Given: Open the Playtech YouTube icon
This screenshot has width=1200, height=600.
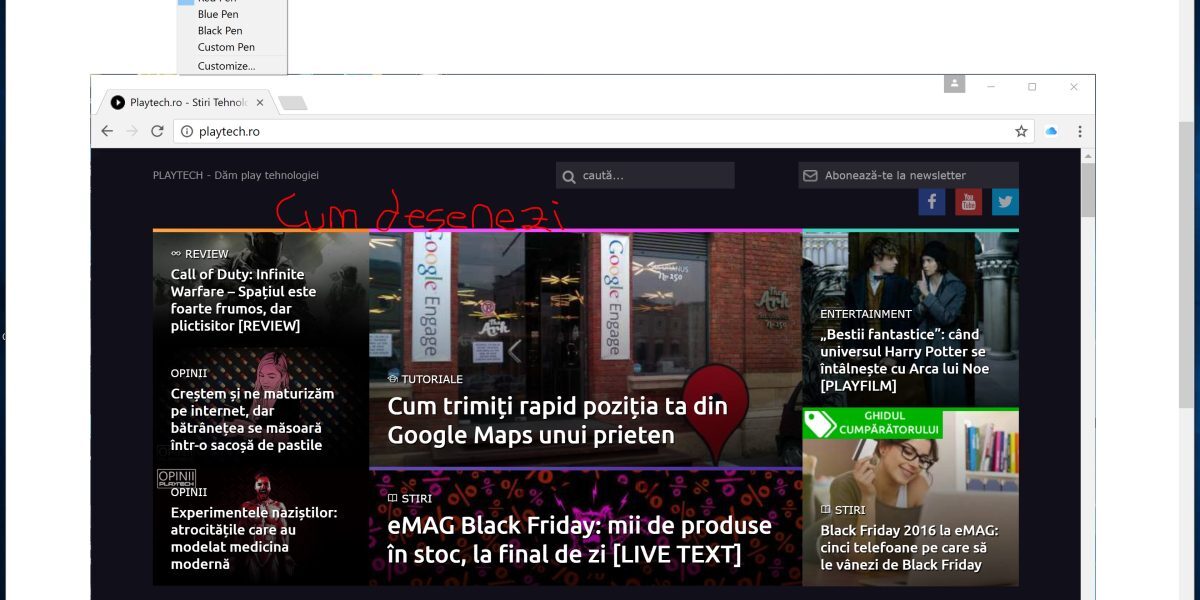Looking at the screenshot, I should [968, 201].
